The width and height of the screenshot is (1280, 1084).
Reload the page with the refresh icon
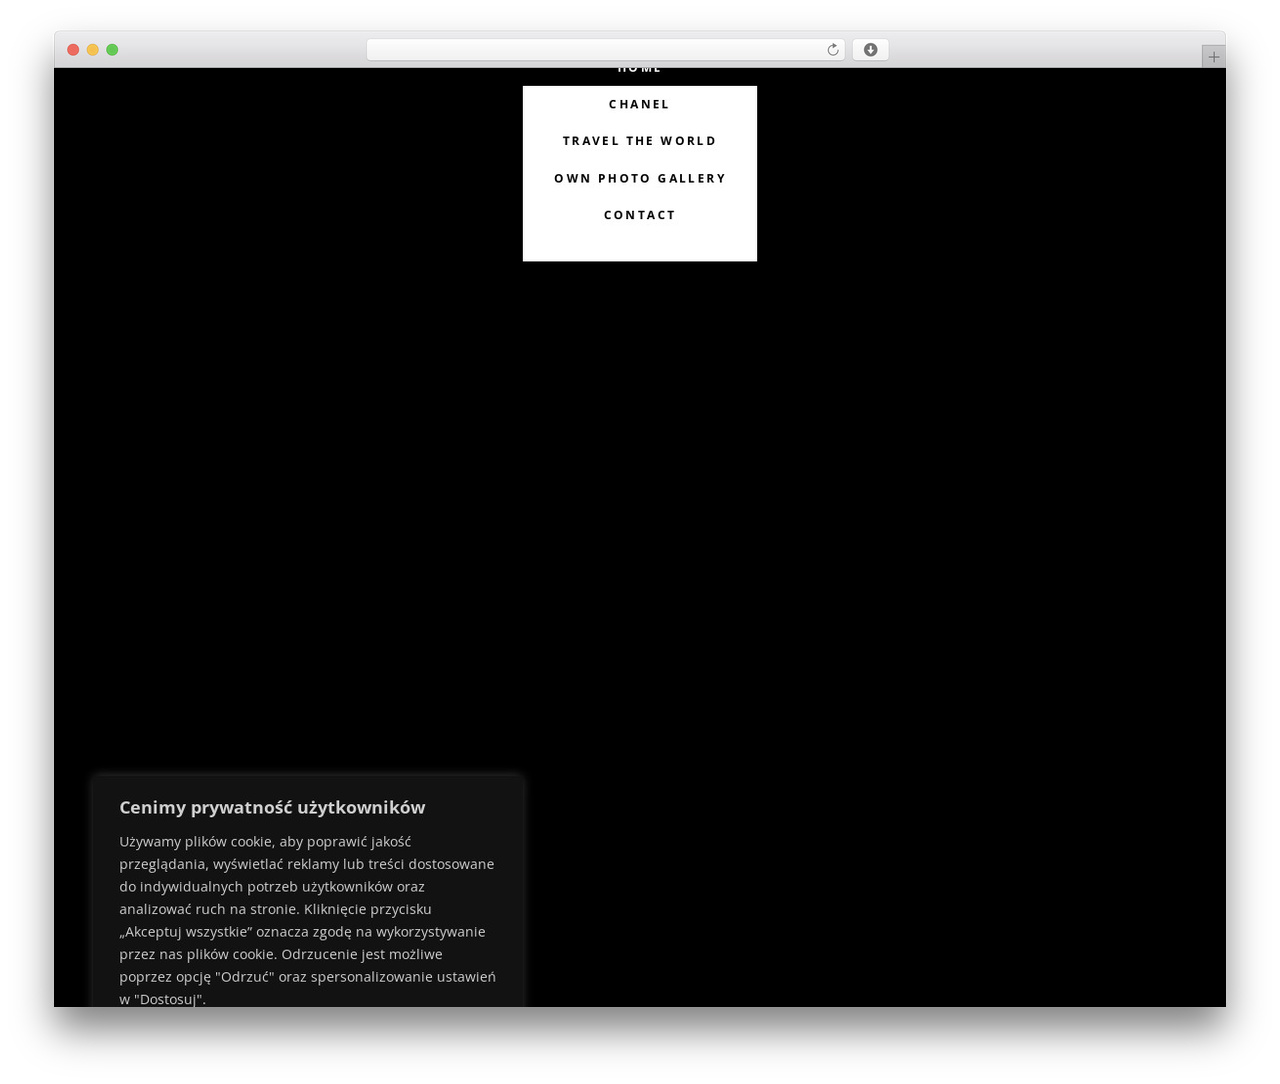click(832, 50)
